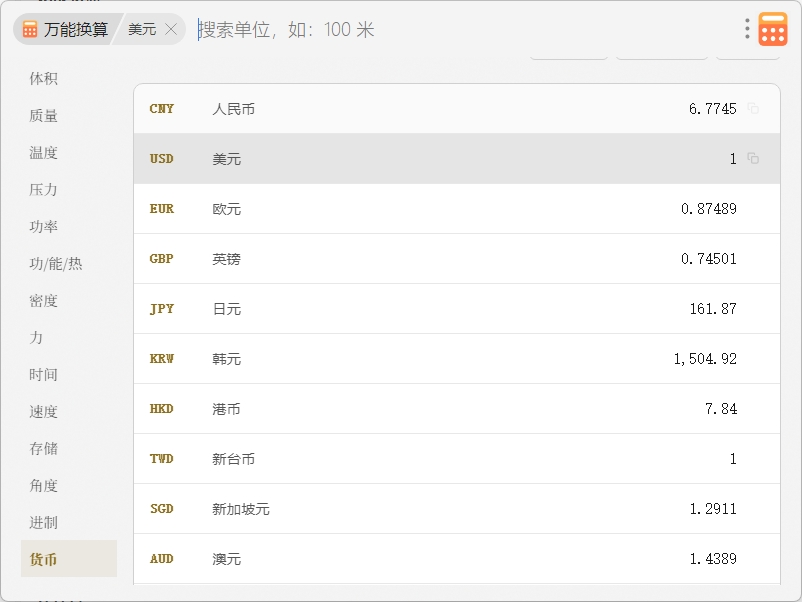Click the AUD value 1.4389
The height and width of the screenshot is (602, 802).
click(x=713, y=559)
